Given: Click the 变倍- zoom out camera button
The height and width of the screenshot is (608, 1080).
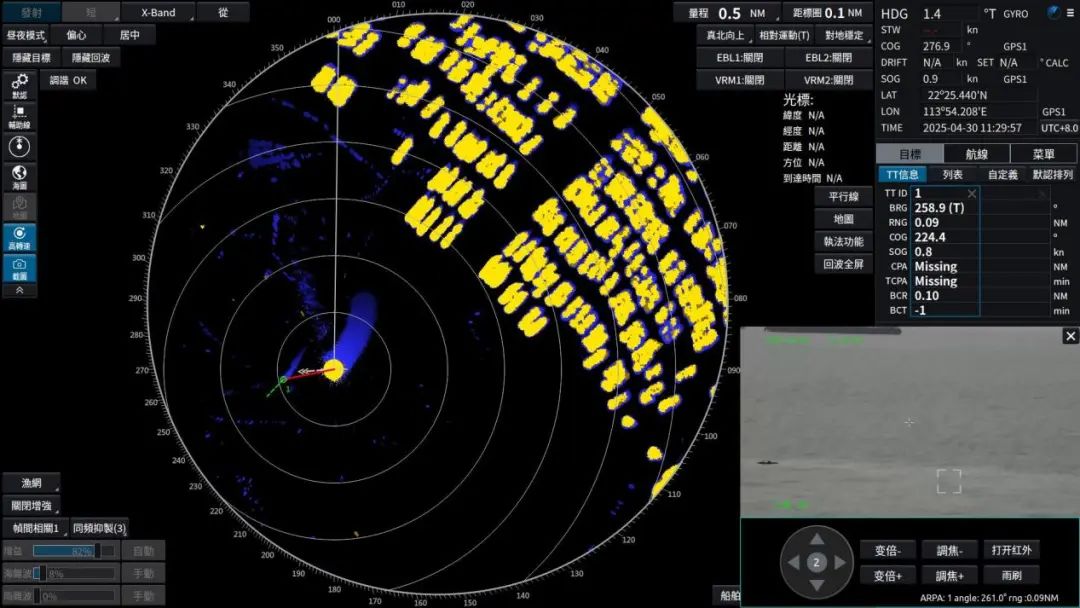Looking at the screenshot, I should pyautogui.click(x=888, y=550).
